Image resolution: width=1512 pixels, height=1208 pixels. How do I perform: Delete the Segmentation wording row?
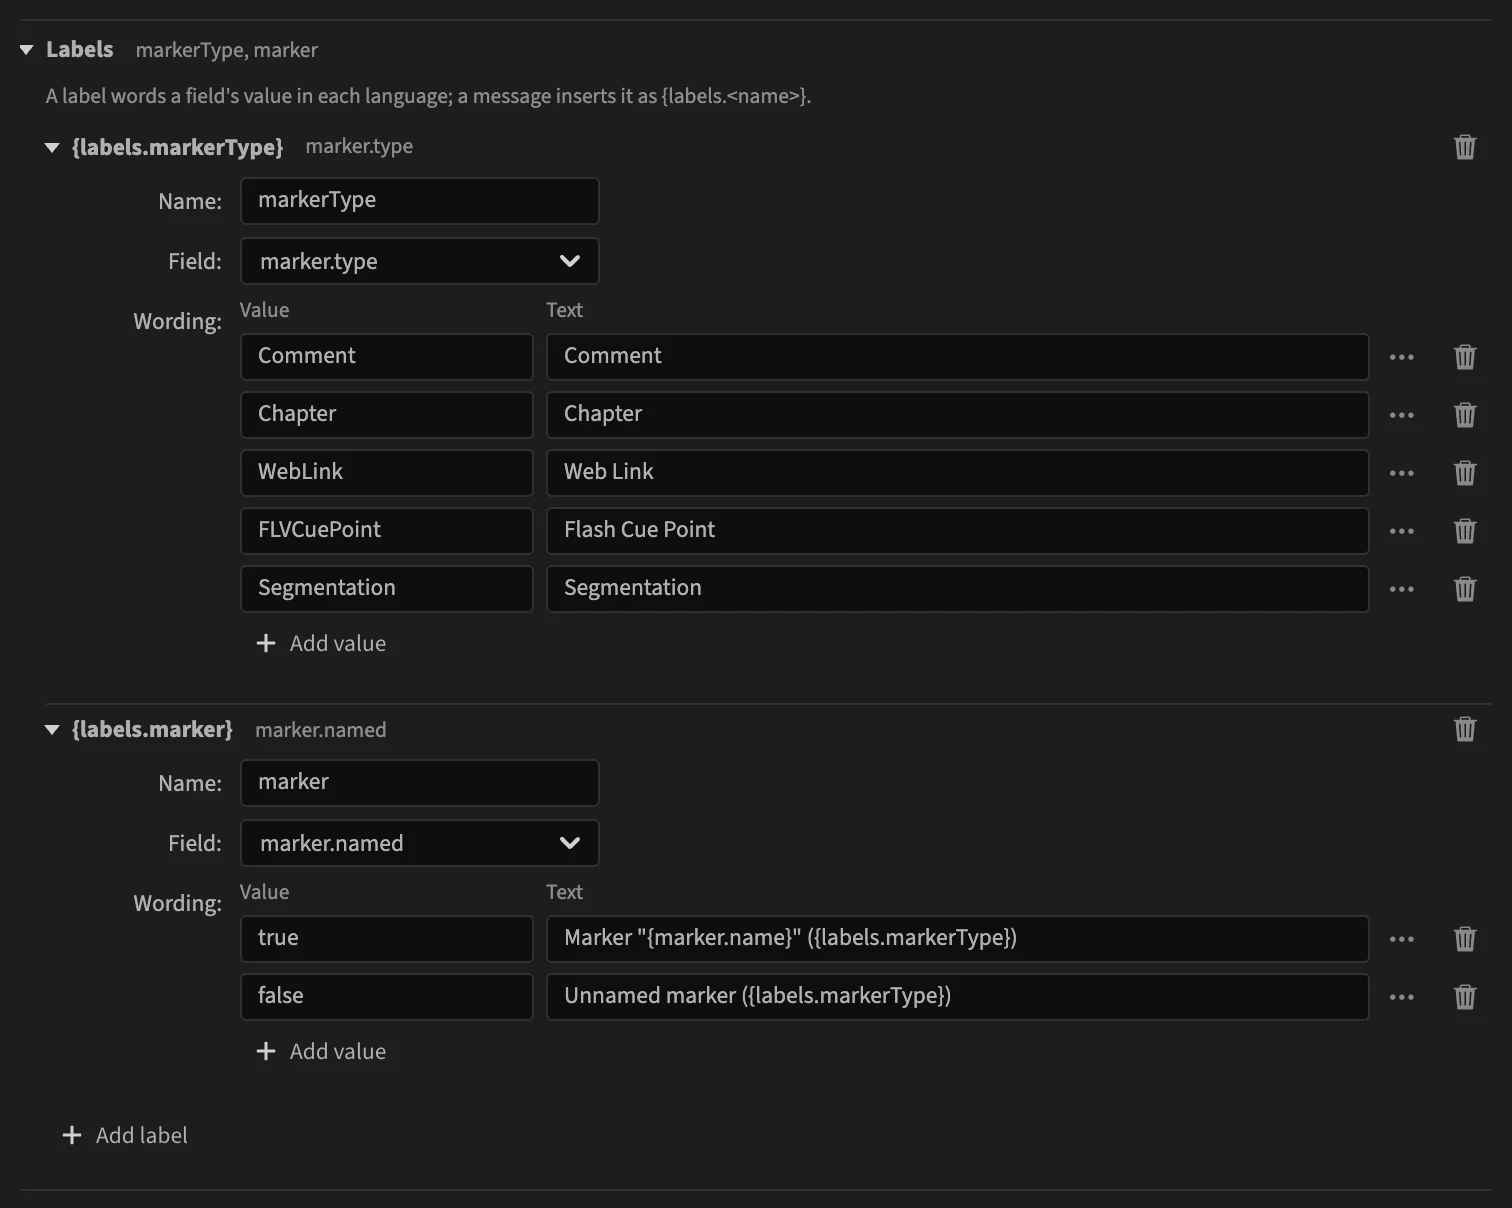pos(1464,589)
